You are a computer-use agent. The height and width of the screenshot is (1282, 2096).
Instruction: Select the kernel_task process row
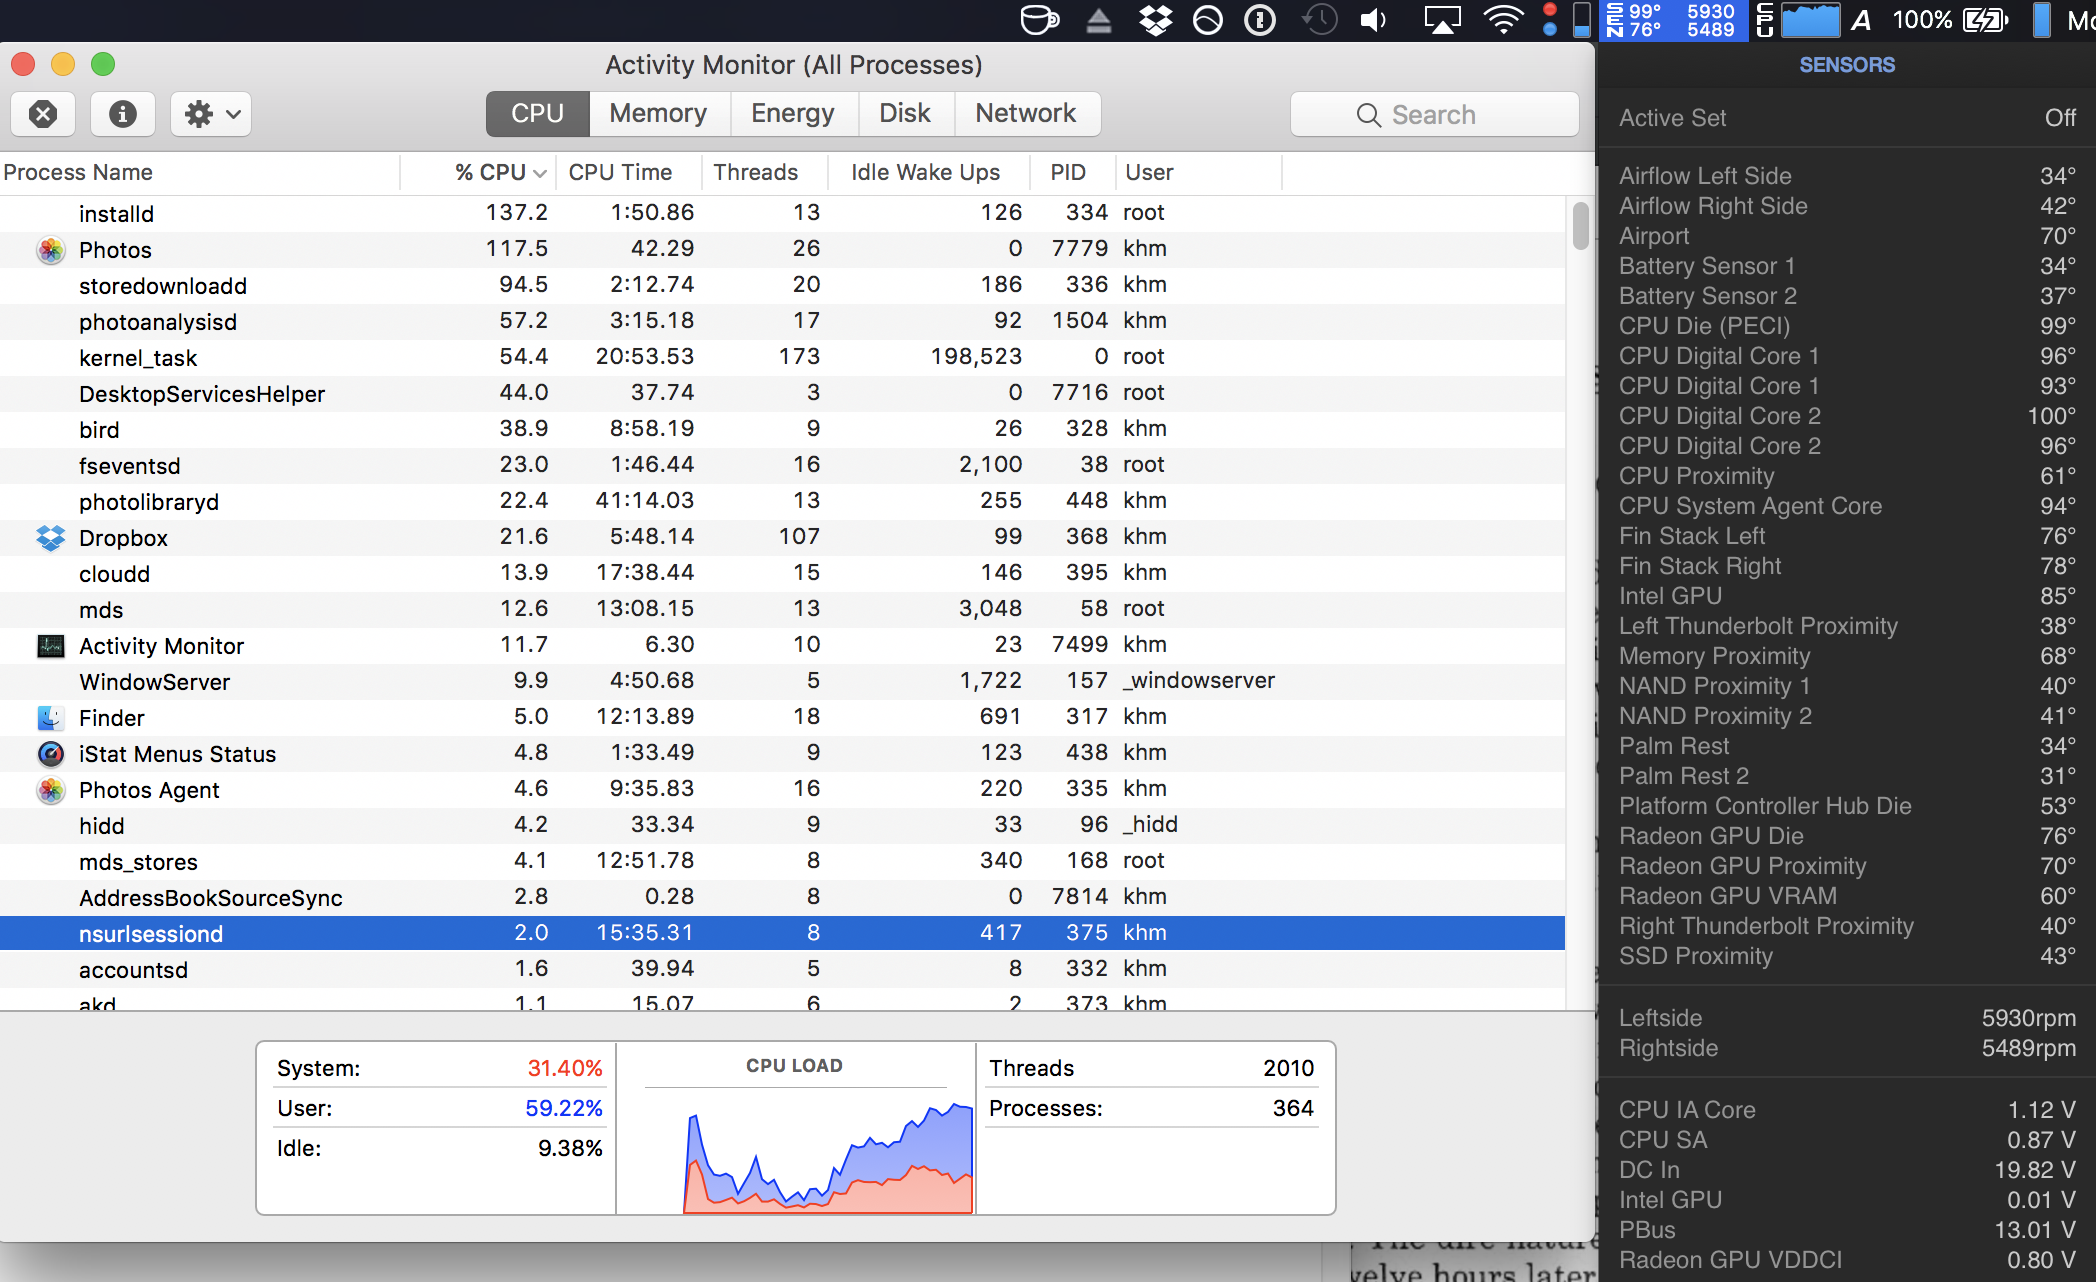click(x=782, y=357)
